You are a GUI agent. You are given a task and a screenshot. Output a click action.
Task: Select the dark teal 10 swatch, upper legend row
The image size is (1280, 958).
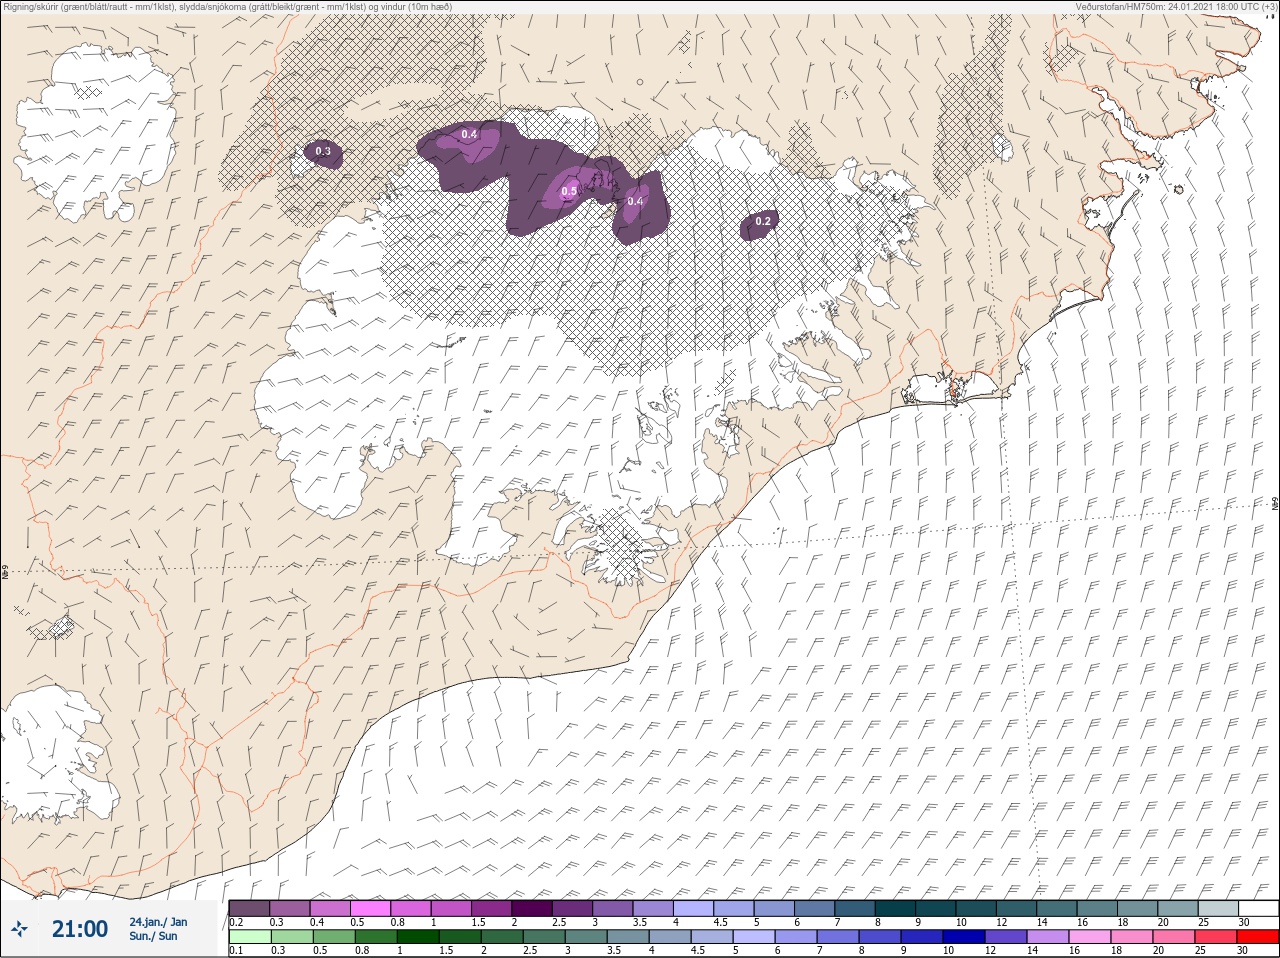(976, 908)
